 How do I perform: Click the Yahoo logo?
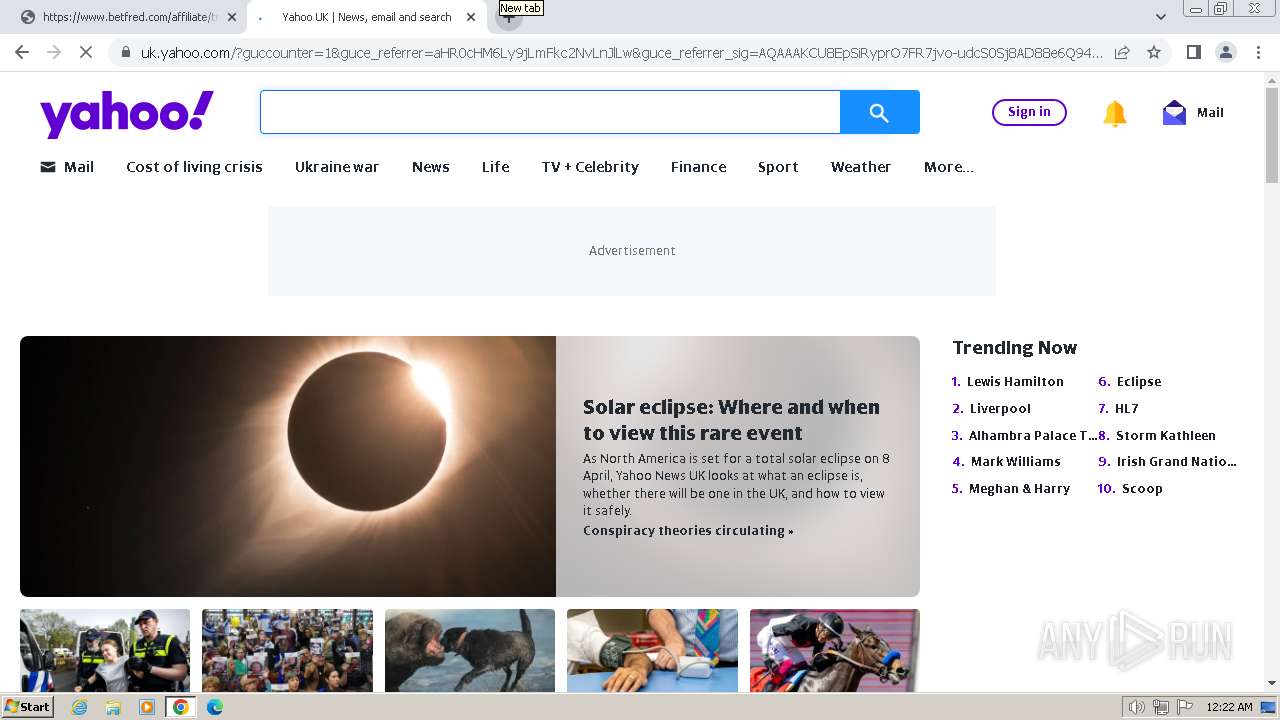click(127, 114)
